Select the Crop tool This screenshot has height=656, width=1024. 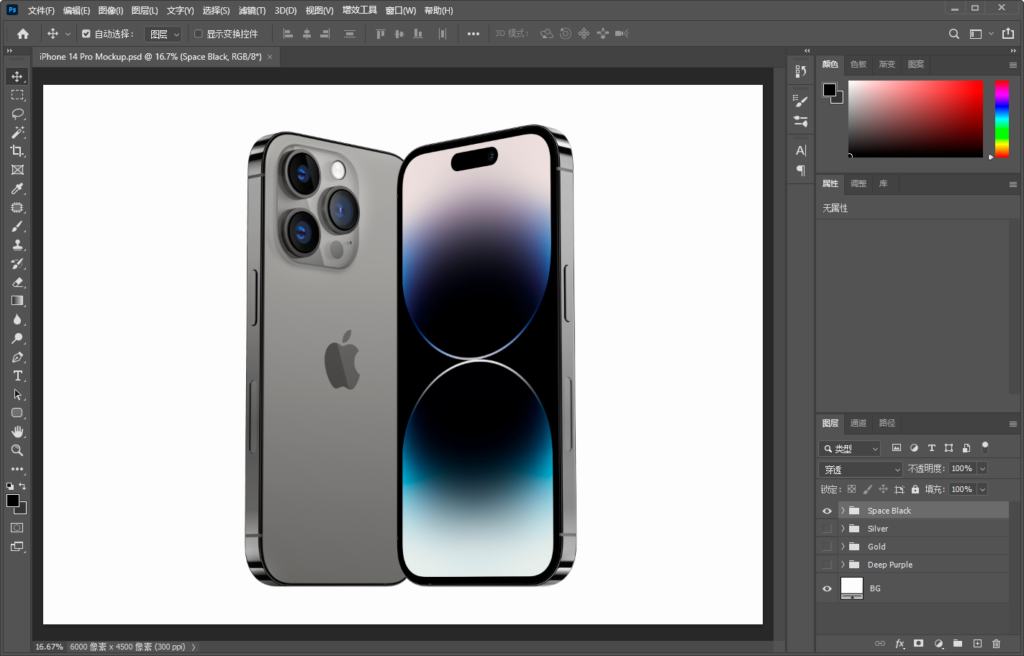[x=17, y=151]
